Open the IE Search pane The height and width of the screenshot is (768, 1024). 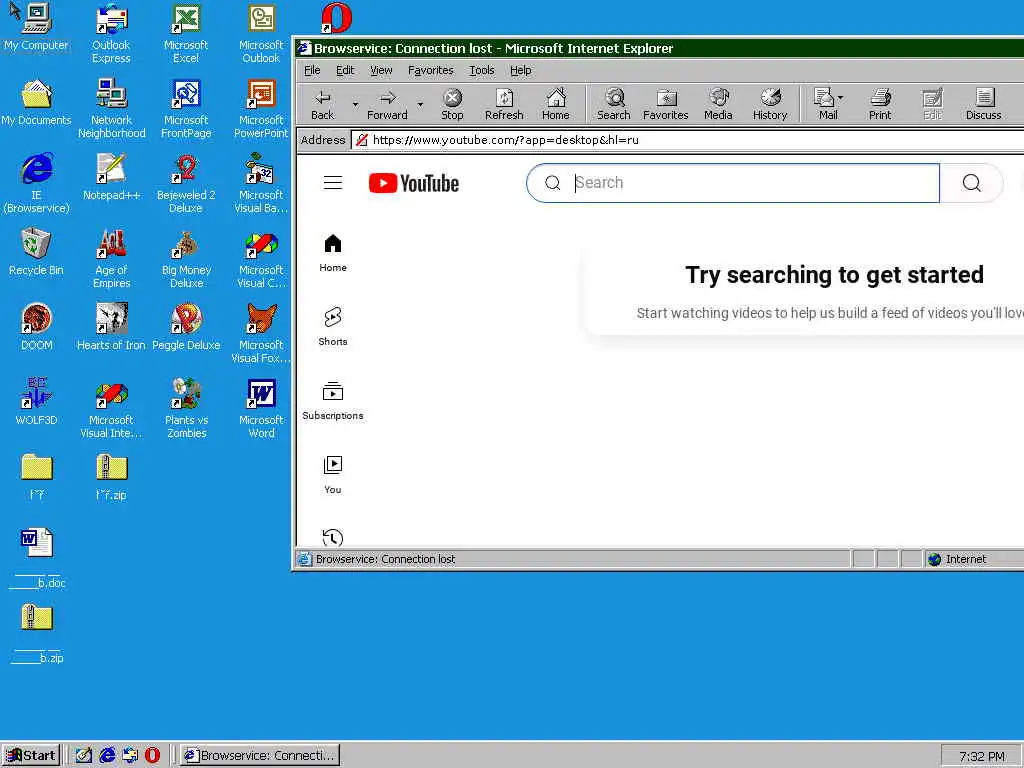tap(614, 104)
